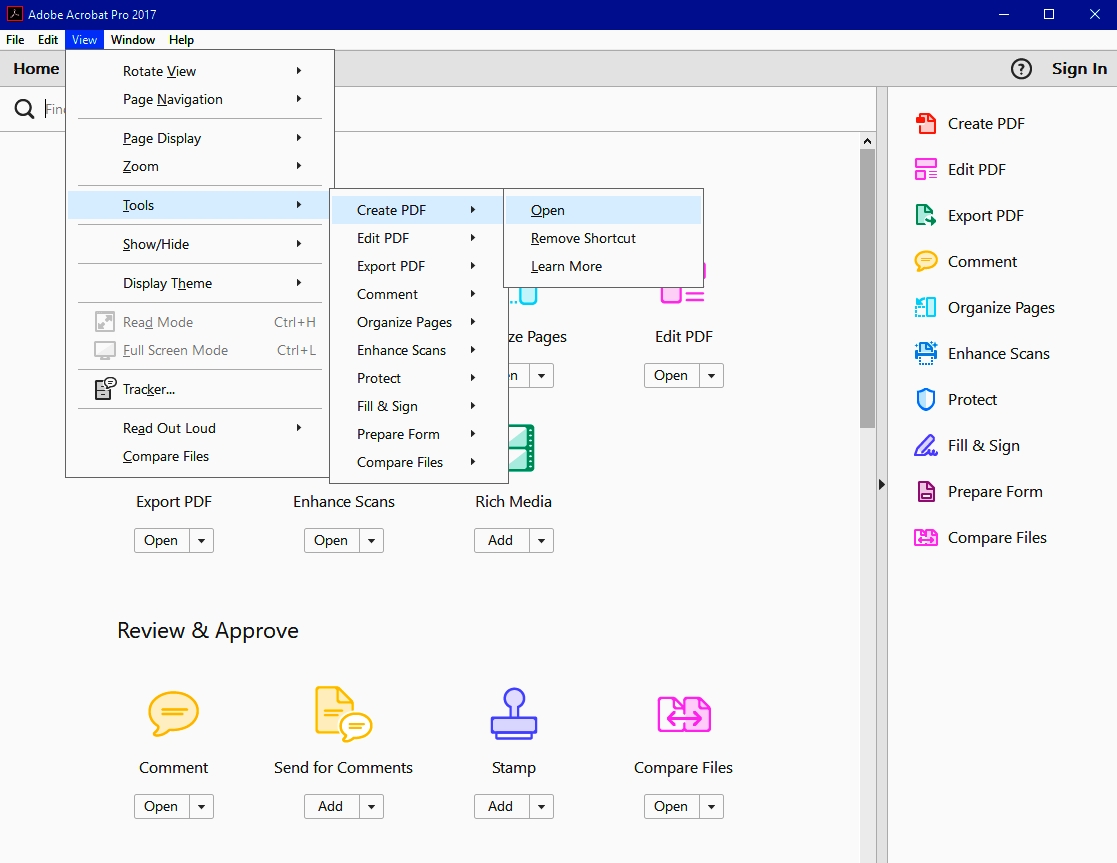The image size is (1117, 863).
Task: Click Add button under Stamp
Action: click(502, 806)
